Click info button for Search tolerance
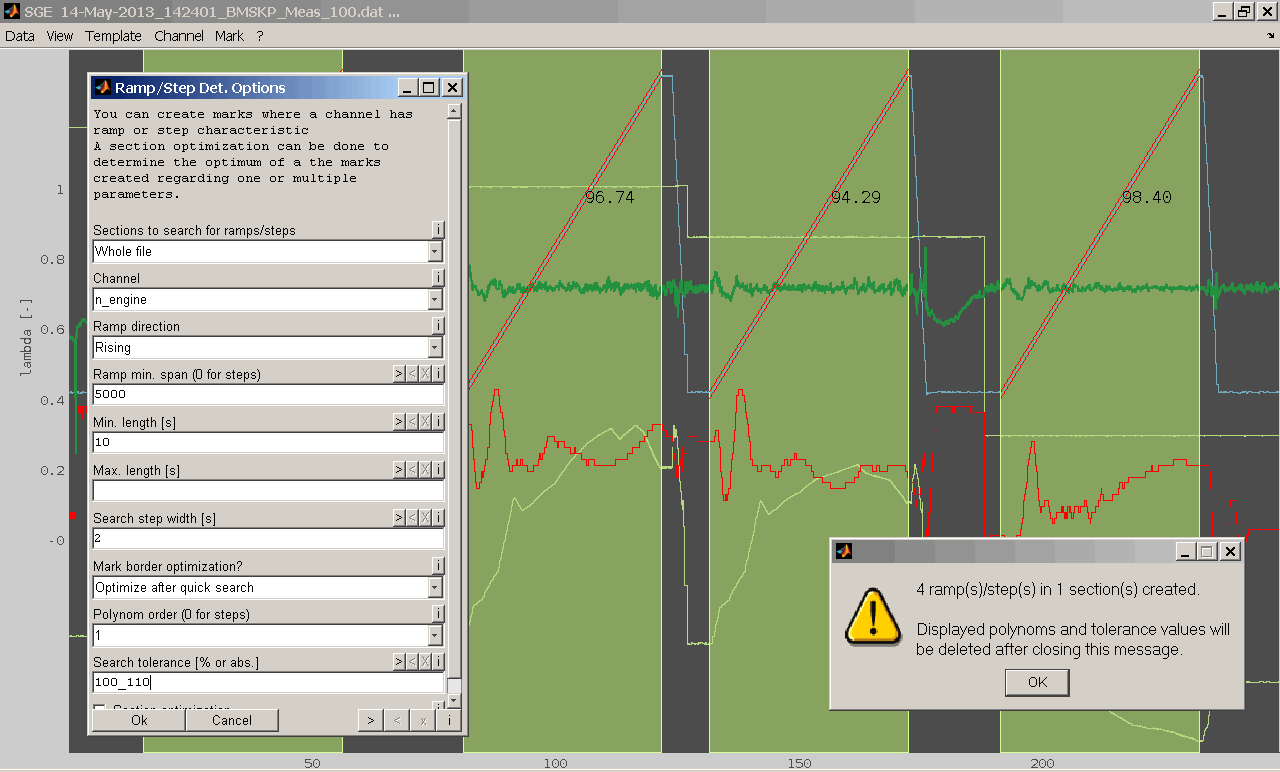The image size is (1280, 772). pyautogui.click(x=438, y=662)
